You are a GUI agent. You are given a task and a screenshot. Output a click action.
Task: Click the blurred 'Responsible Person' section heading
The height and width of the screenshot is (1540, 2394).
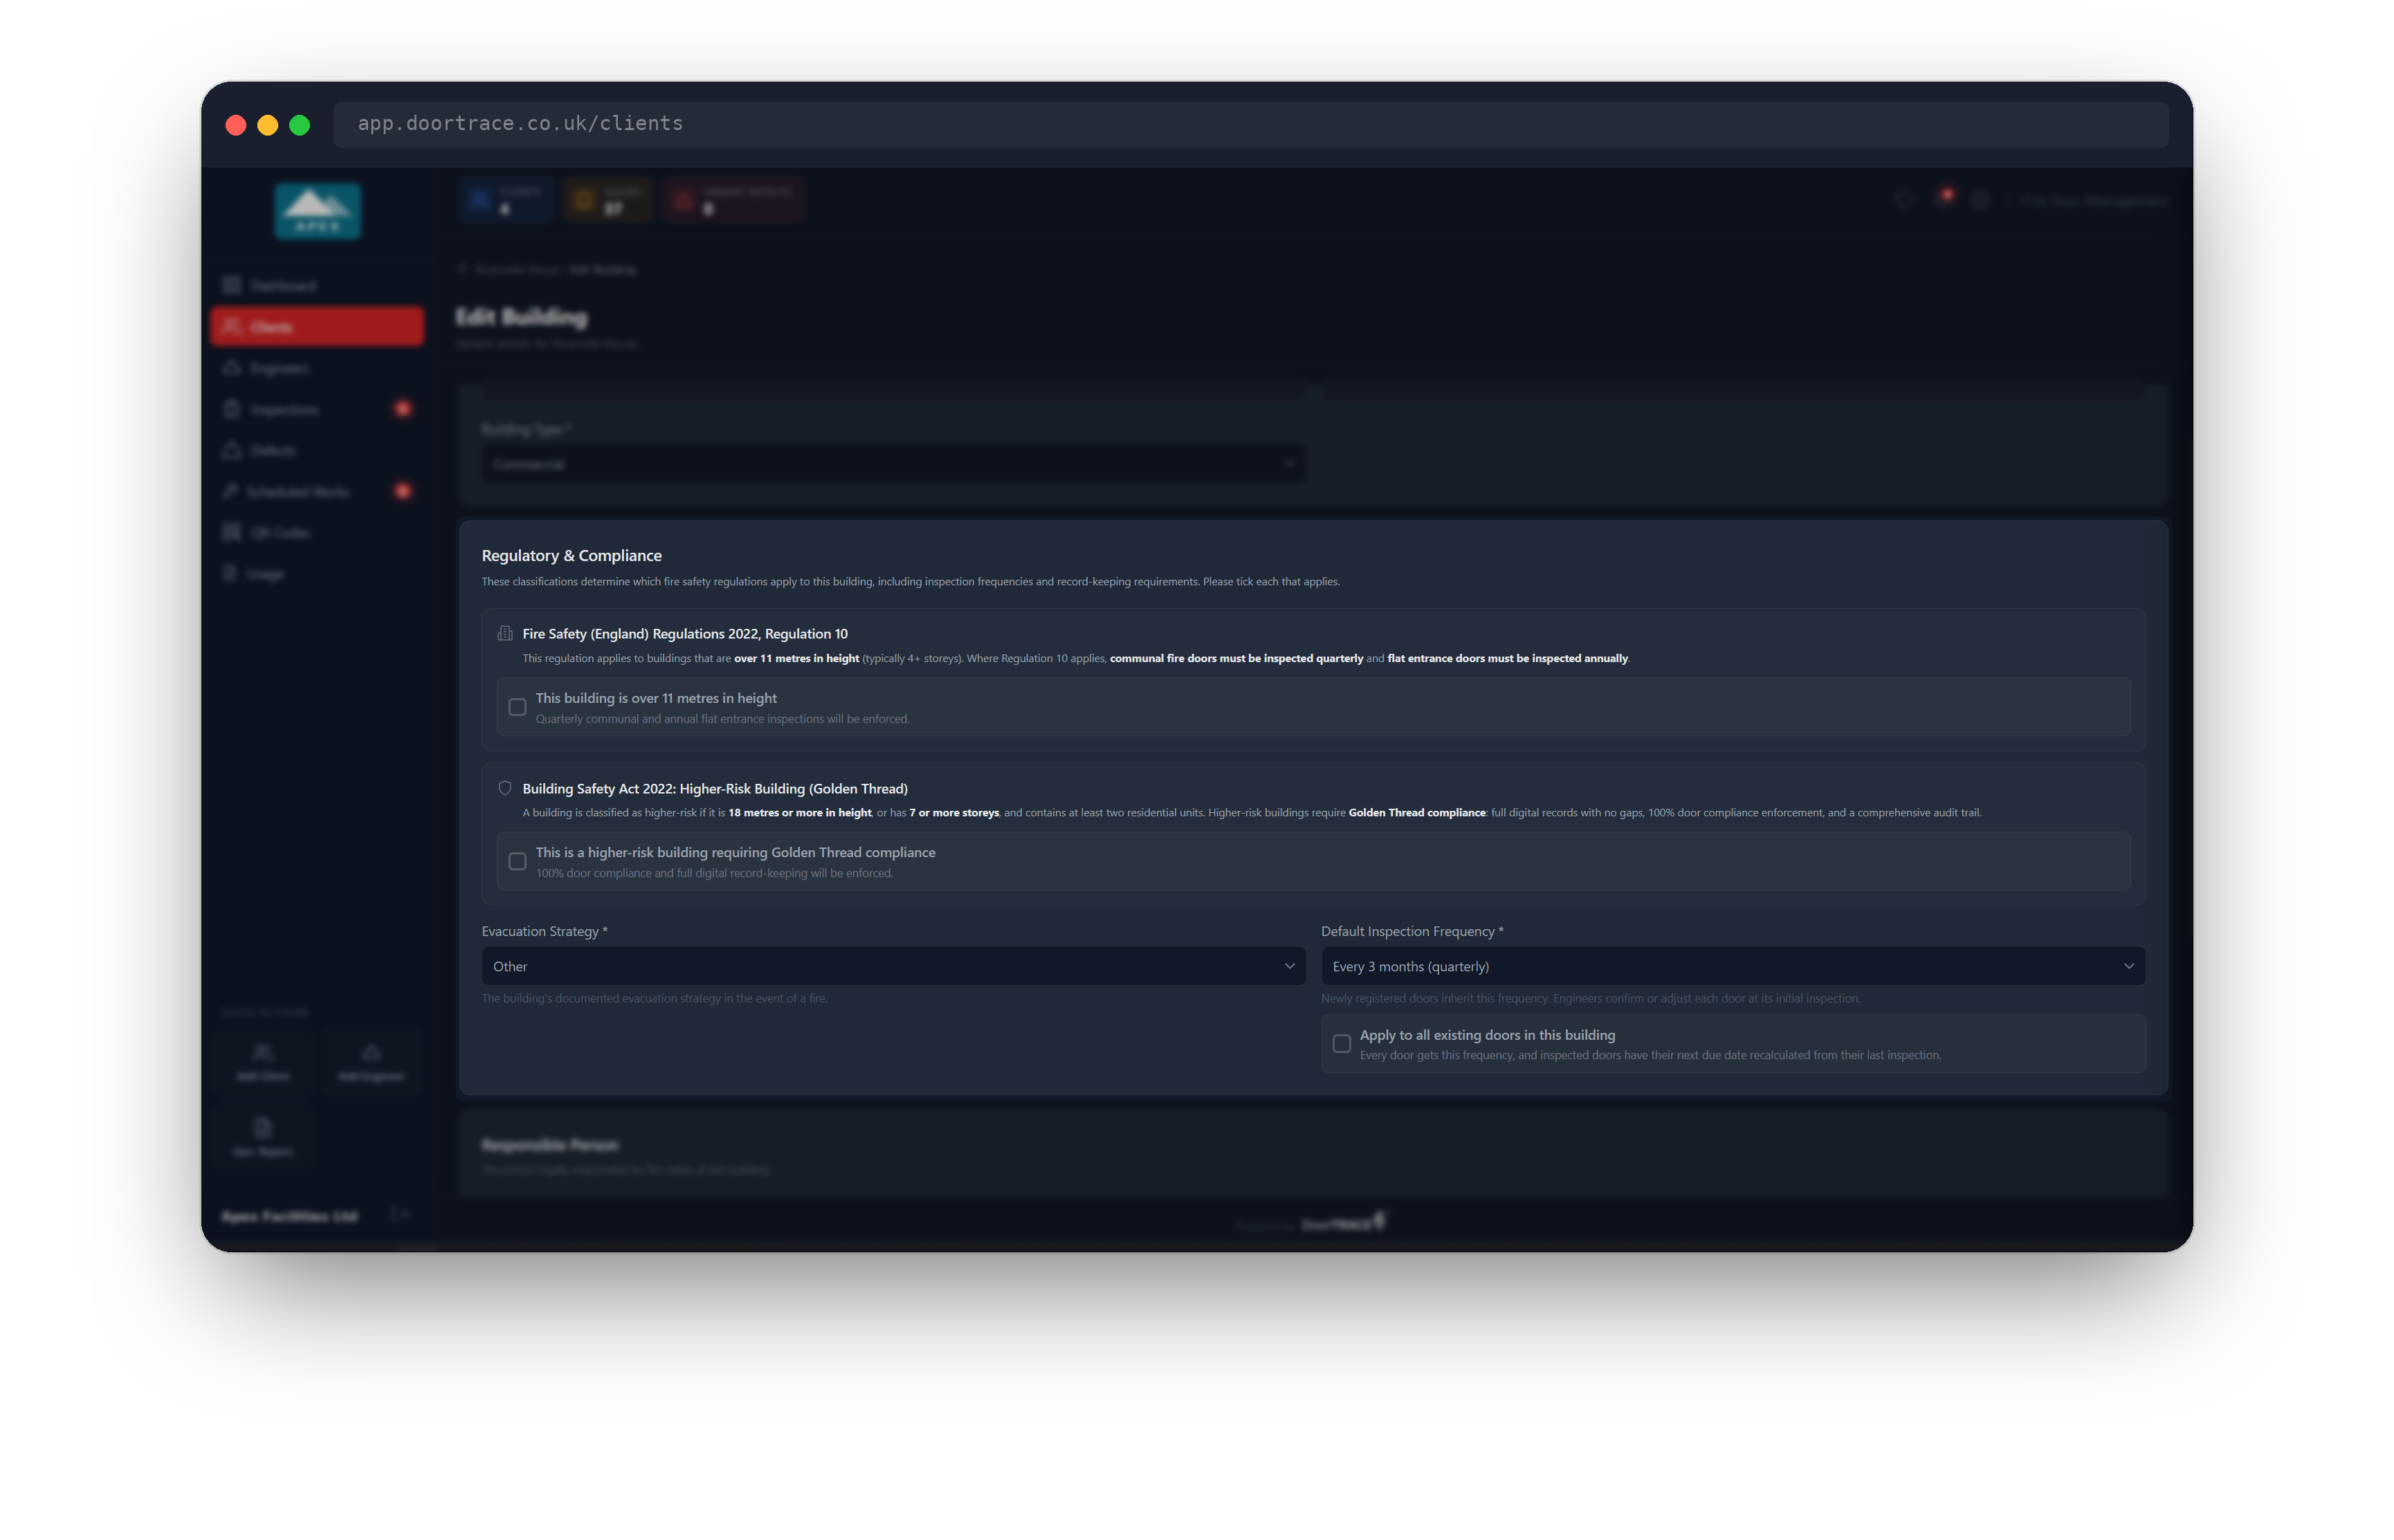pyautogui.click(x=550, y=1144)
